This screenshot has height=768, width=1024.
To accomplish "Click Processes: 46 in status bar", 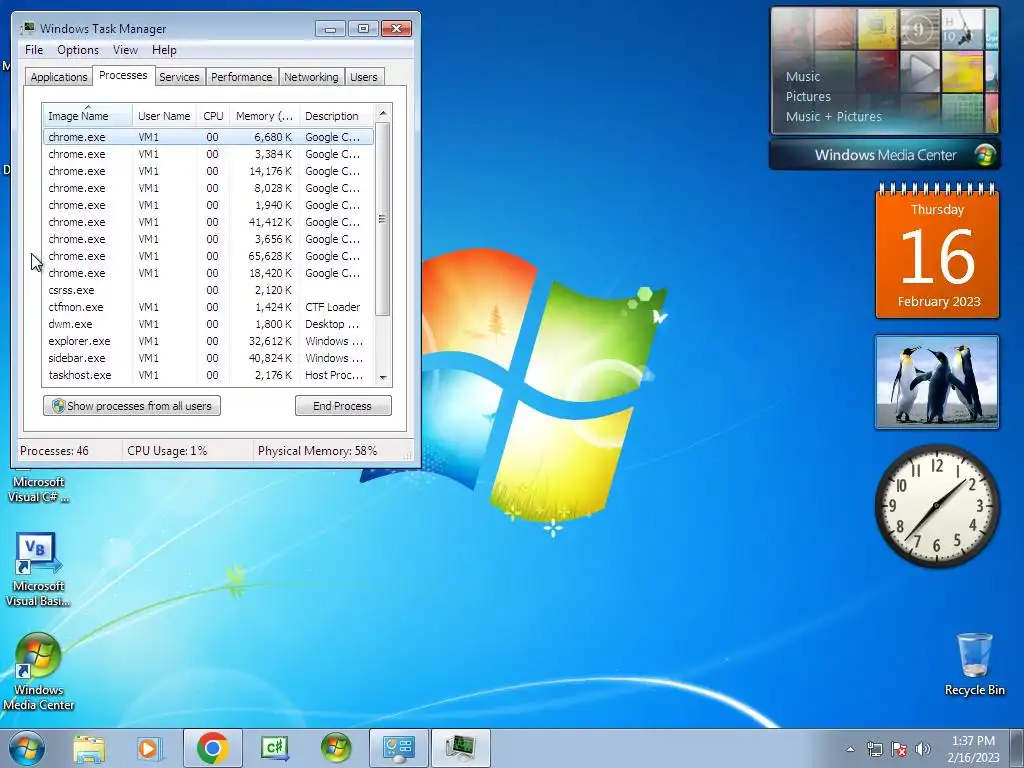I will point(54,451).
